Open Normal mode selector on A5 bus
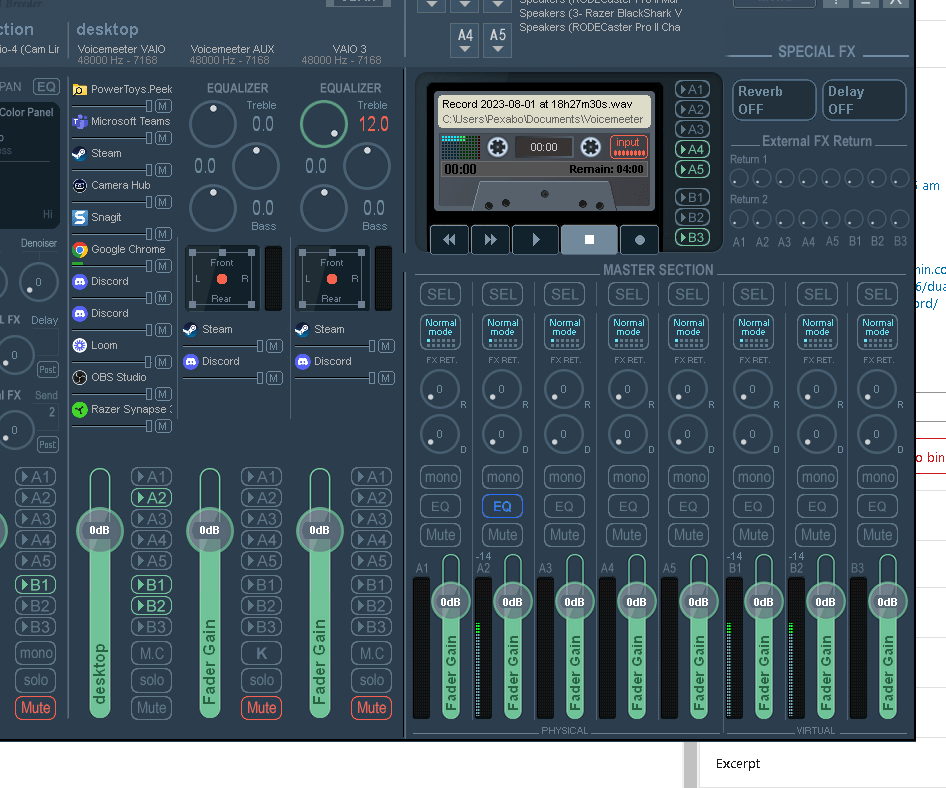946x788 pixels. pyautogui.click(x=689, y=332)
